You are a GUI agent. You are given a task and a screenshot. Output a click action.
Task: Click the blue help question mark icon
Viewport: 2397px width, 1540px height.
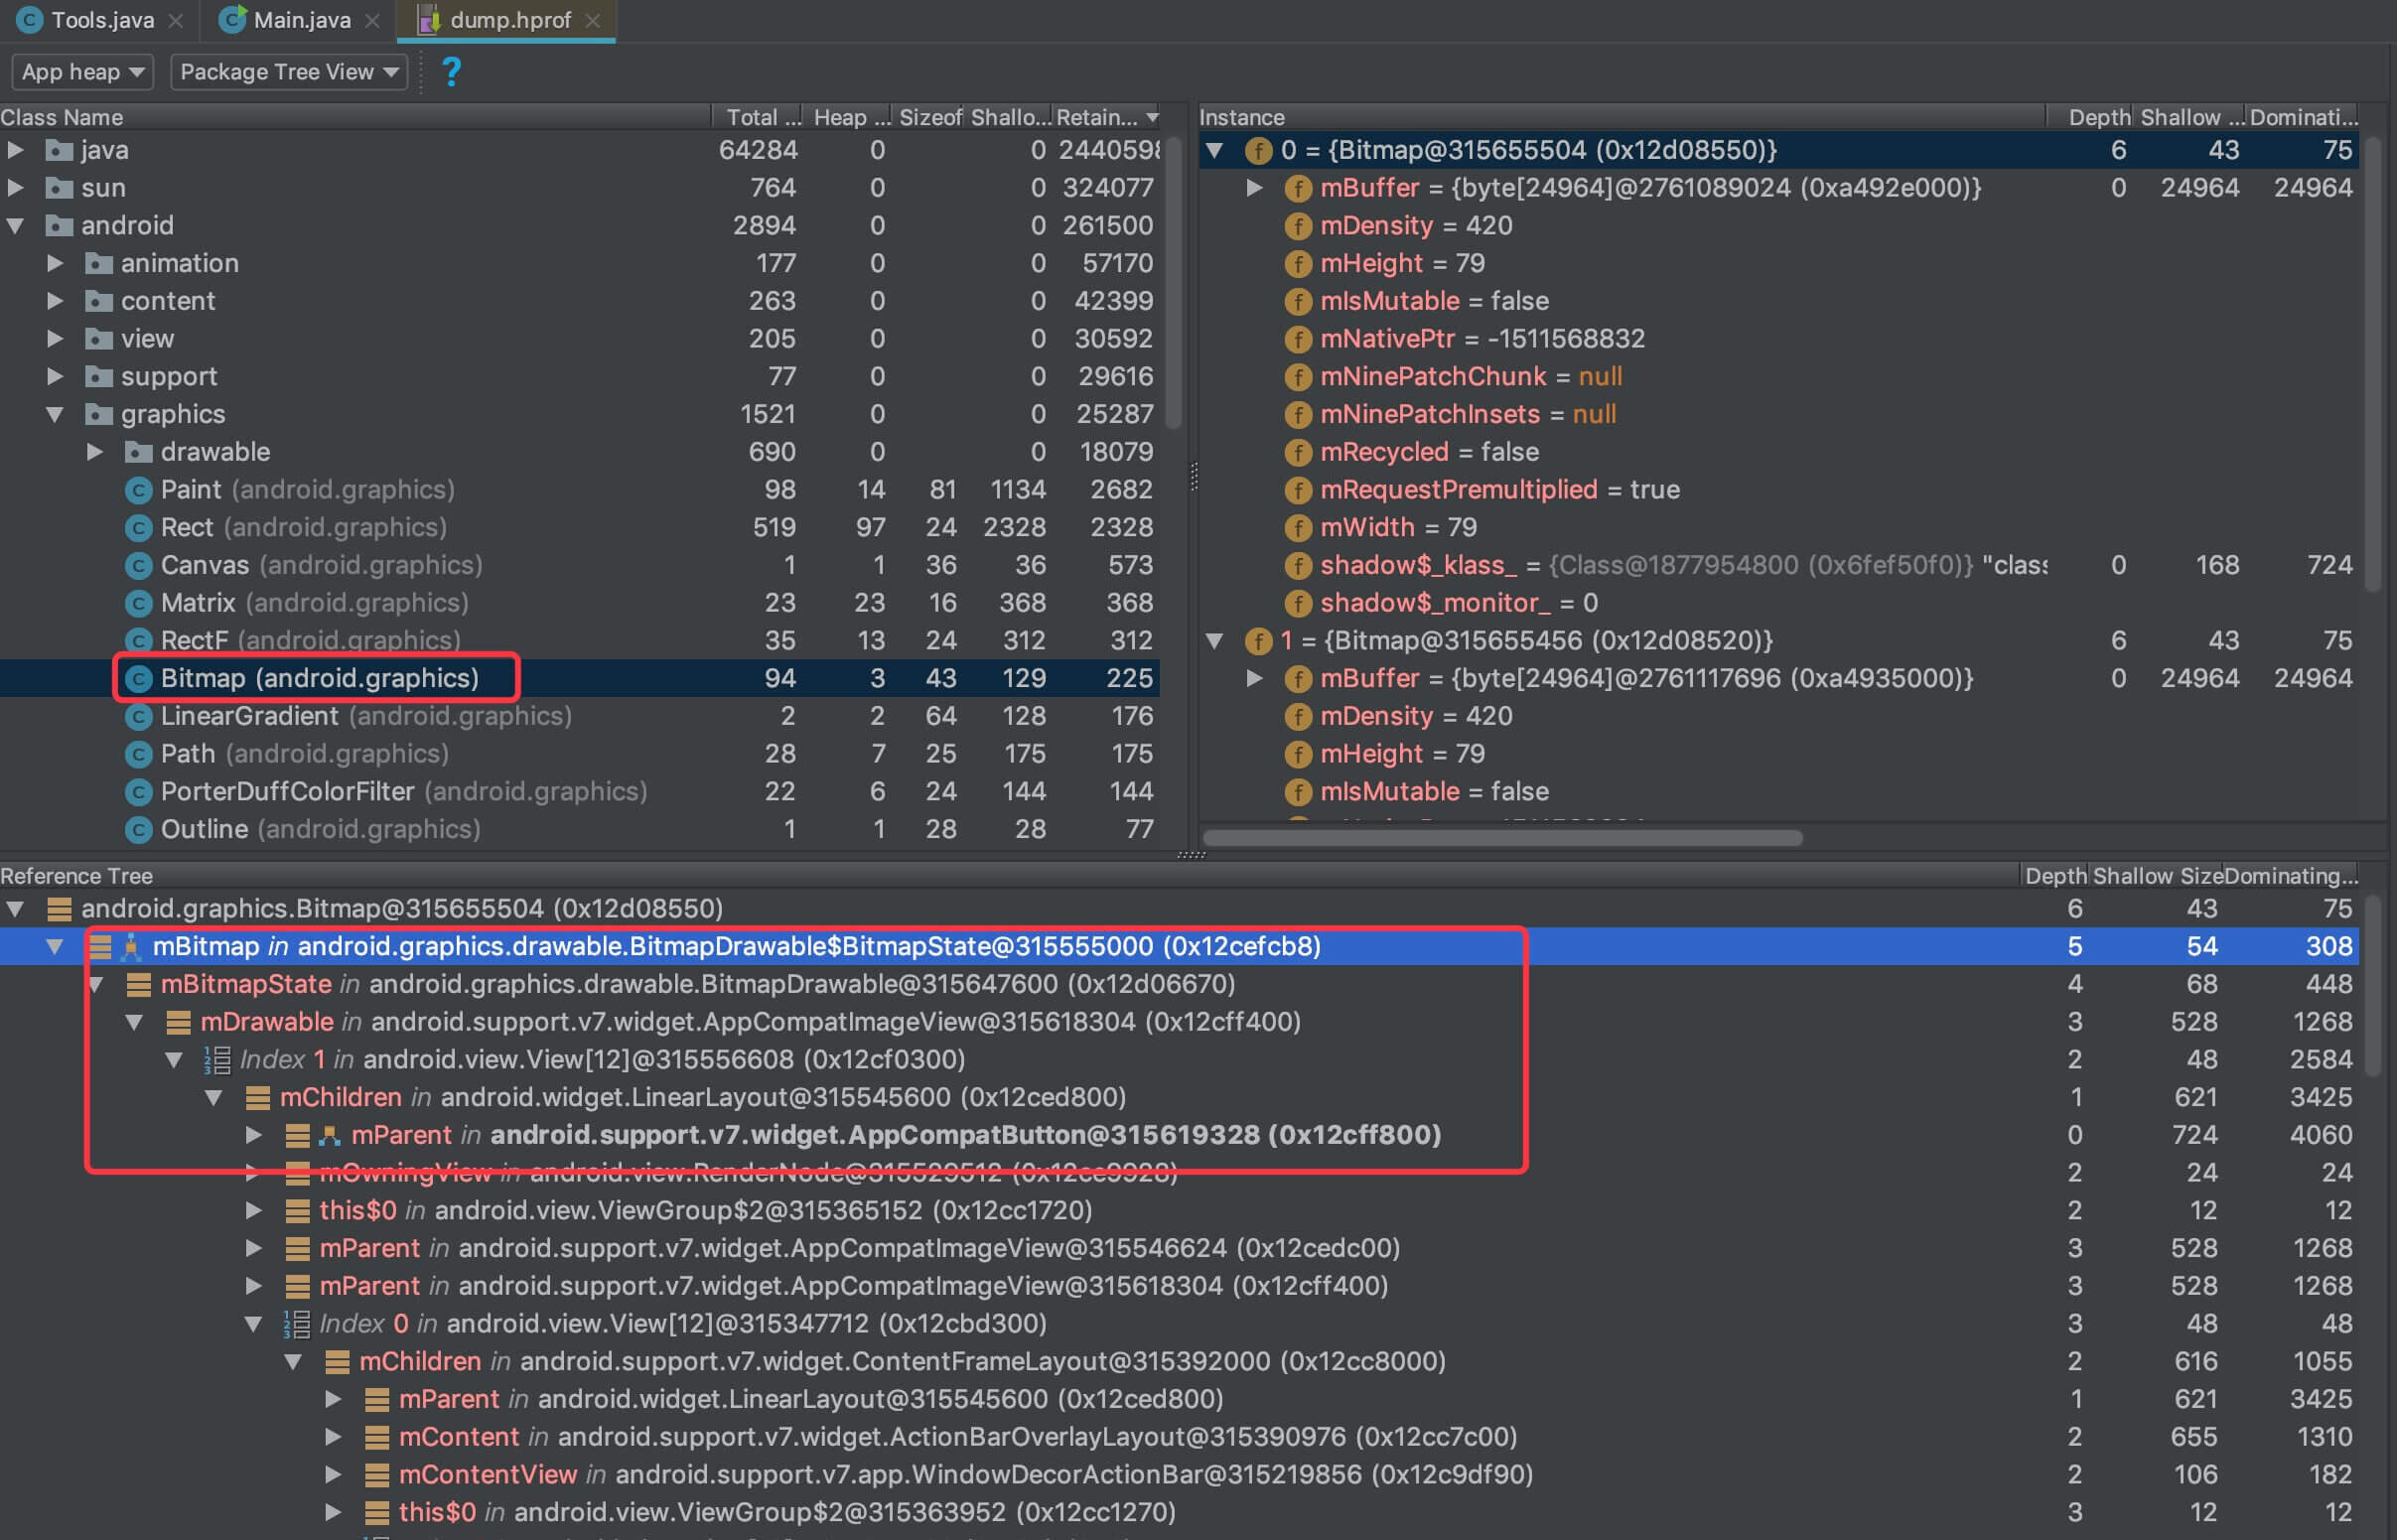451,72
